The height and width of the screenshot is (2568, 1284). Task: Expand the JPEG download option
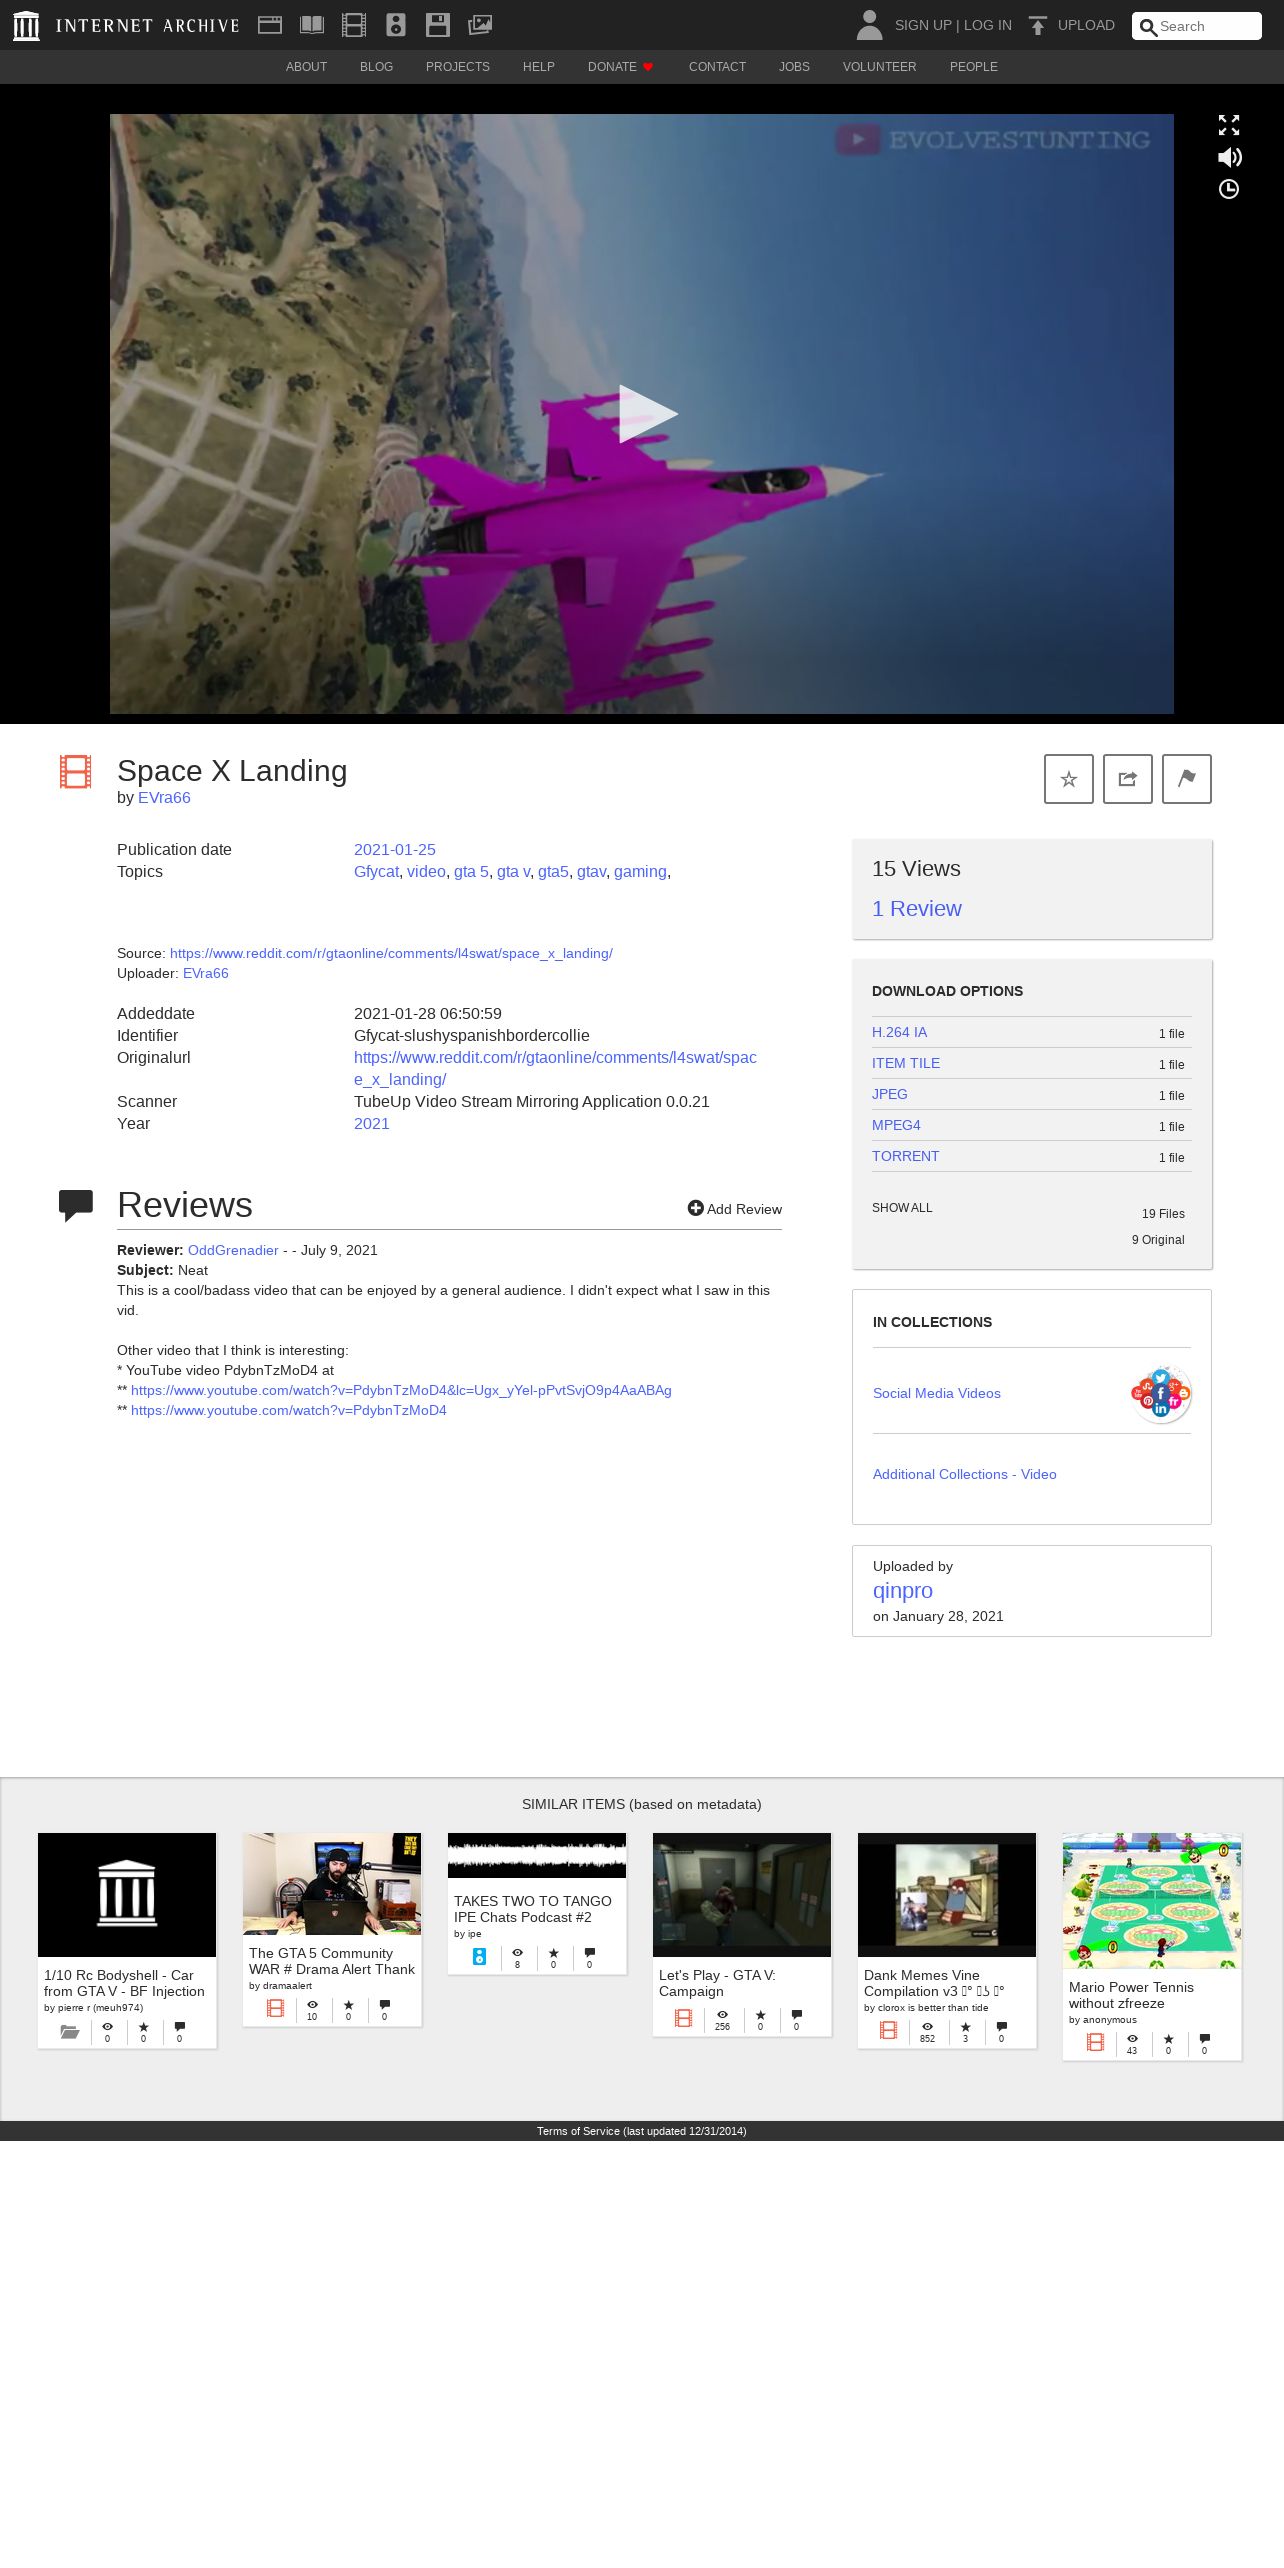click(890, 1094)
